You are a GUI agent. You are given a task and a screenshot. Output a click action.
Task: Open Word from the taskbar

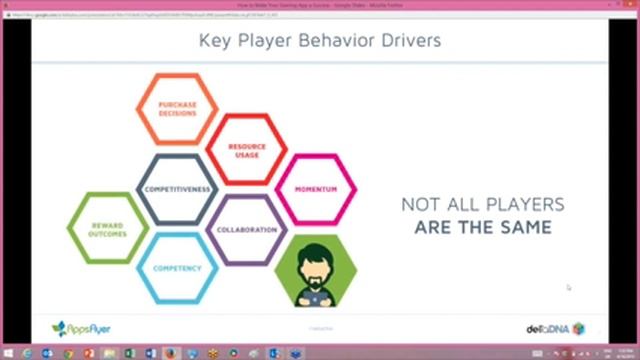[x=150, y=353]
